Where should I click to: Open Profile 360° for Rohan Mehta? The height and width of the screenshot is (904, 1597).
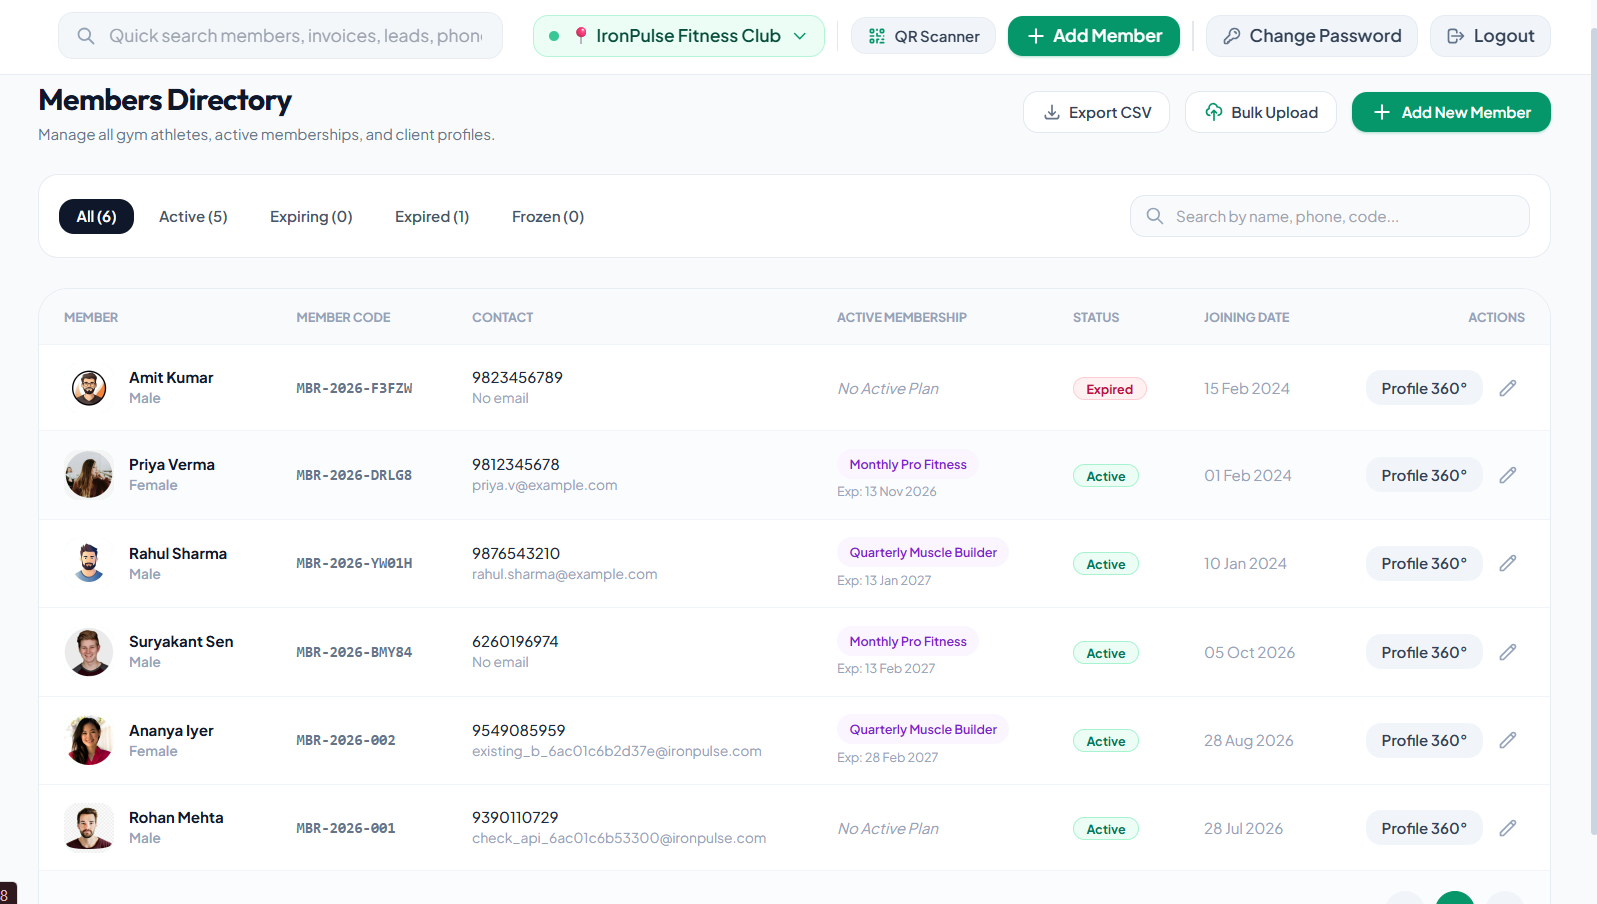pos(1424,828)
